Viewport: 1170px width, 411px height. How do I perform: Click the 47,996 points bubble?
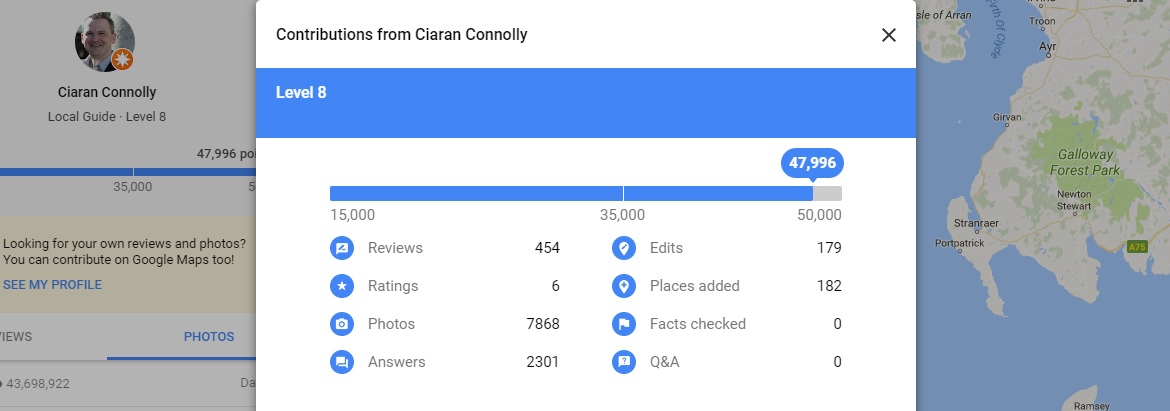[x=813, y=163]
